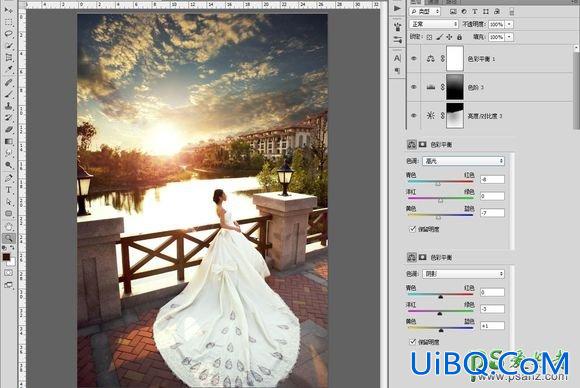Screen dimensions: 580x388
Task: Open the layer filter type dropdown
Action: [425, 12]
